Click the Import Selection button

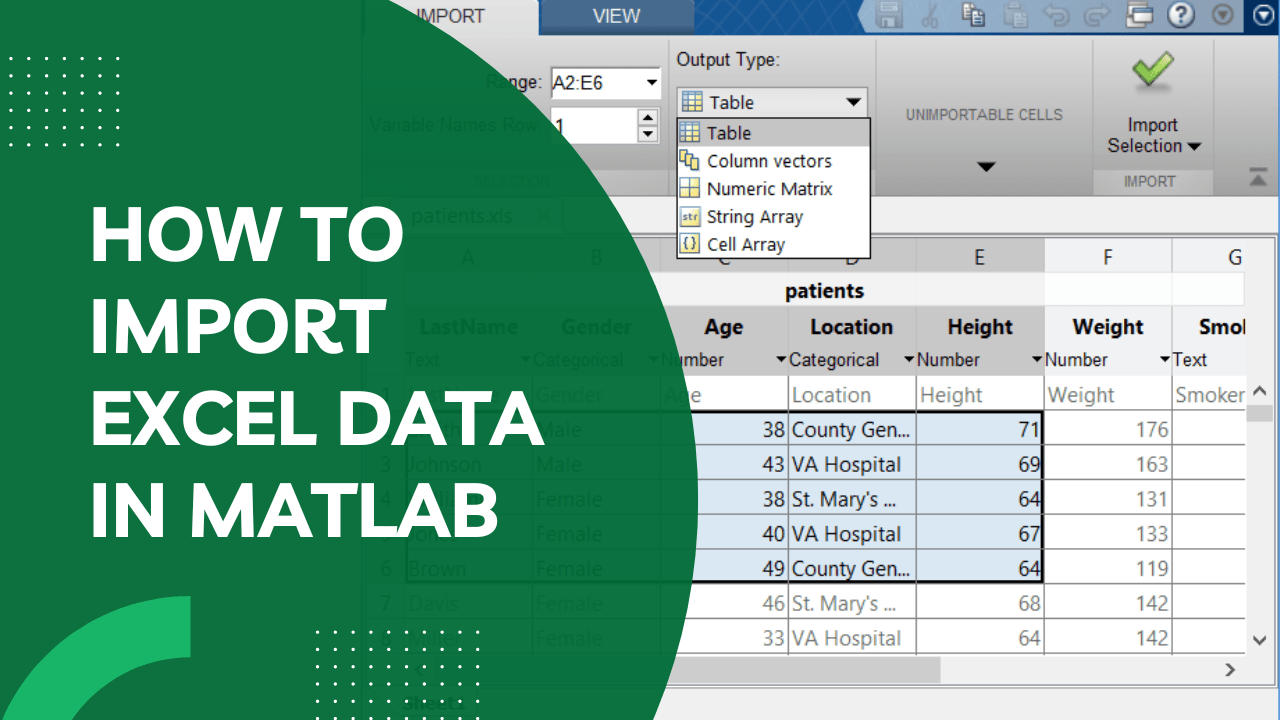point(1152,135)
